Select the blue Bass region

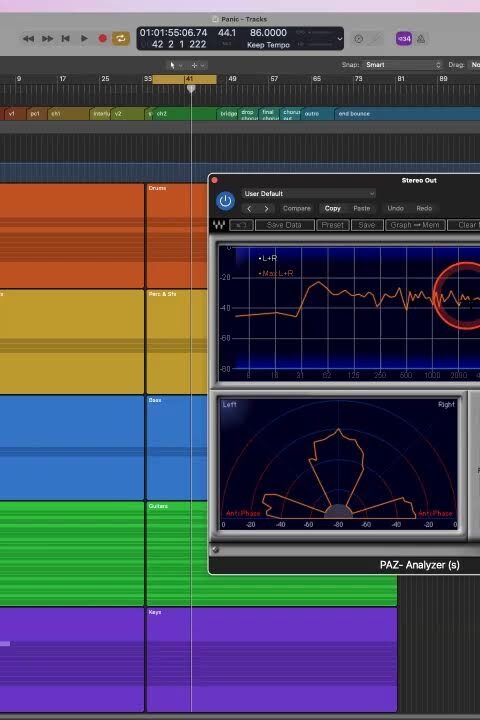click(x=176, y=447)
